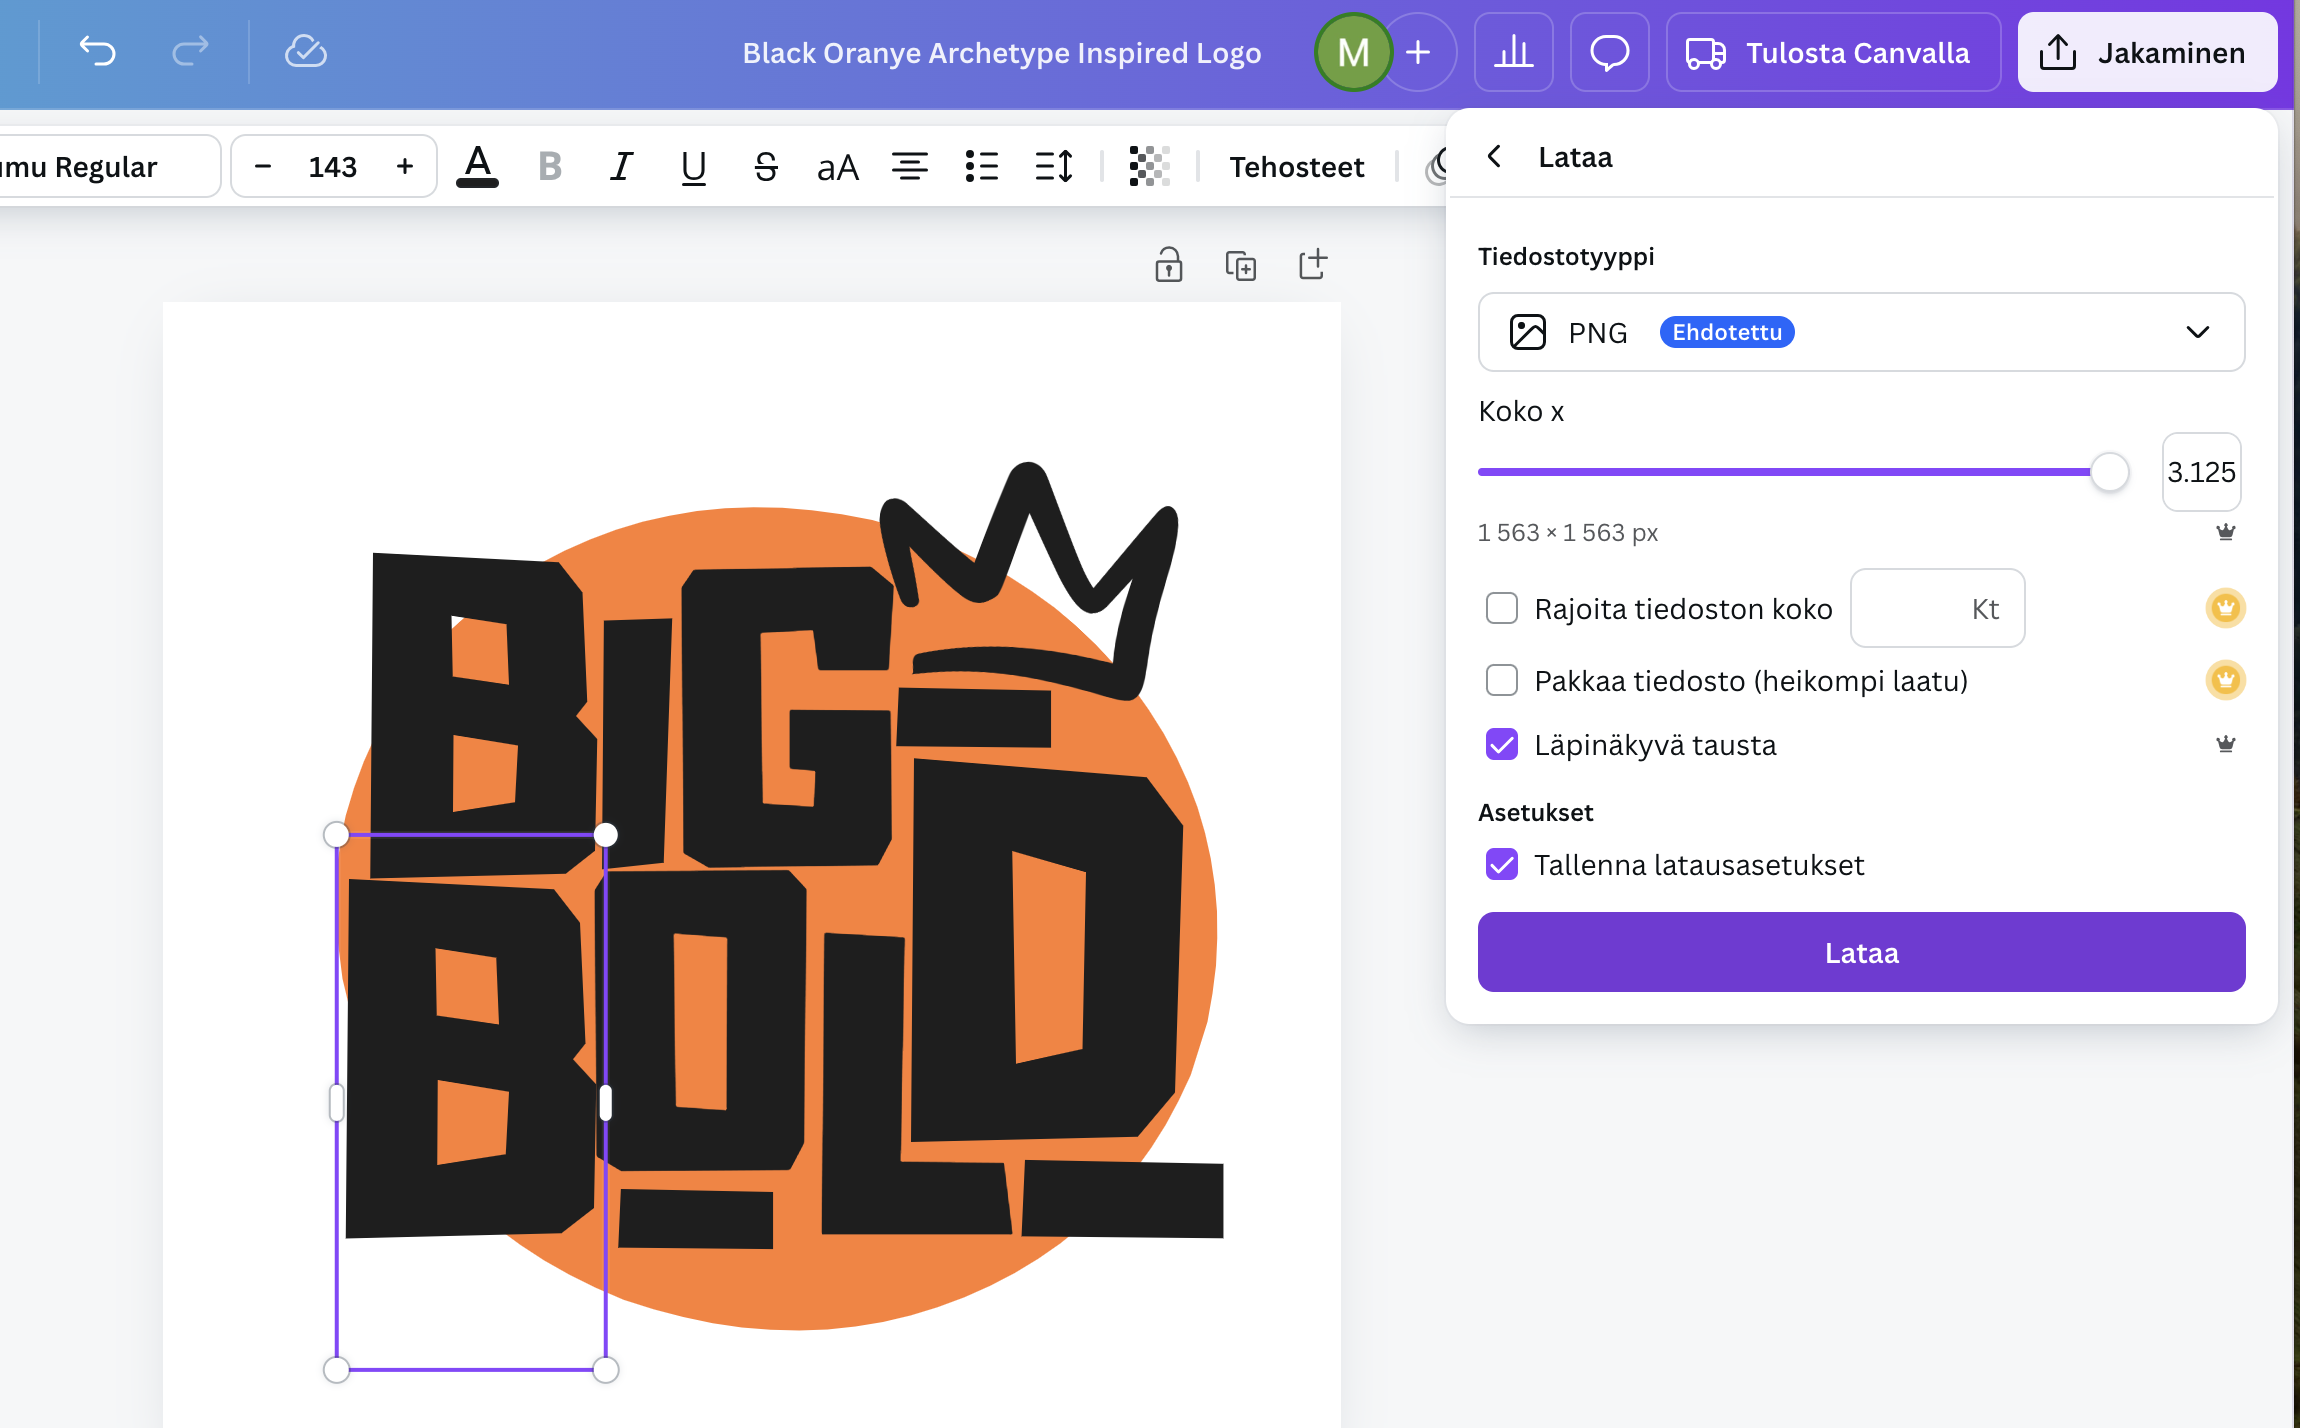Enable the Rajoita tiedoston koko checkbox
The image size is (2300, 1428).
pyautogui.click(x=1501, y=608)
